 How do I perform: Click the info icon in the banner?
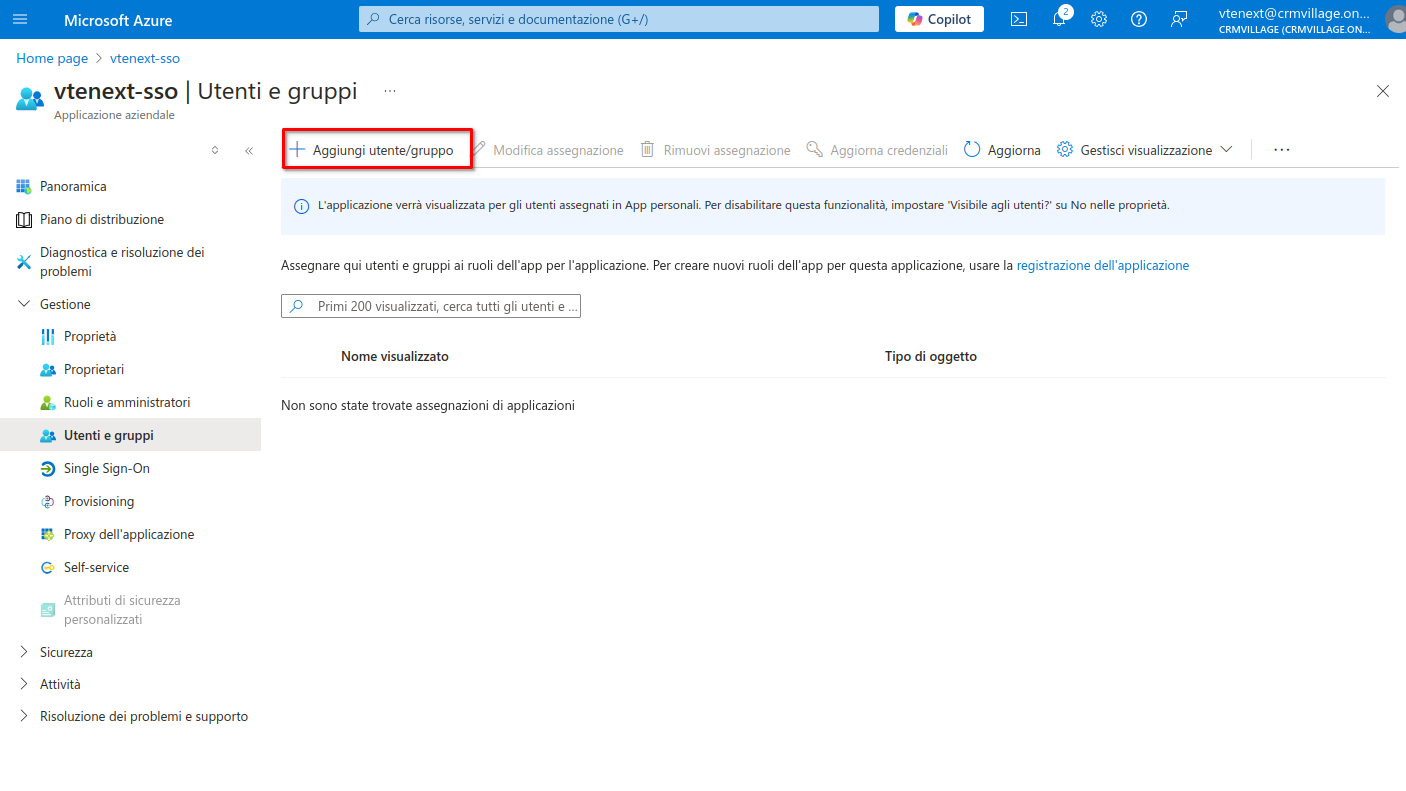tap(301, 206)
